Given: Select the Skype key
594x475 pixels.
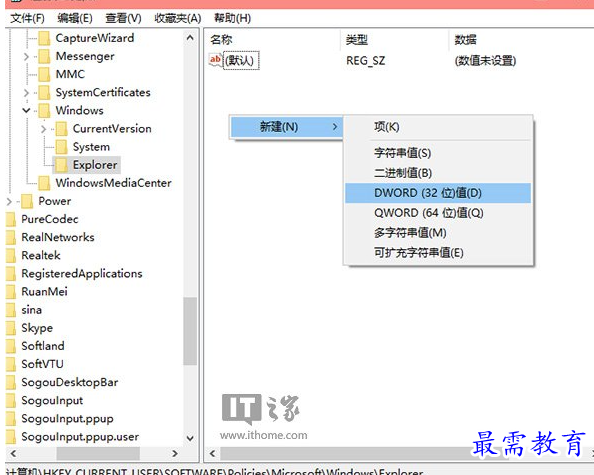Looking at the screenshot, I should click(x=37, y=328).
